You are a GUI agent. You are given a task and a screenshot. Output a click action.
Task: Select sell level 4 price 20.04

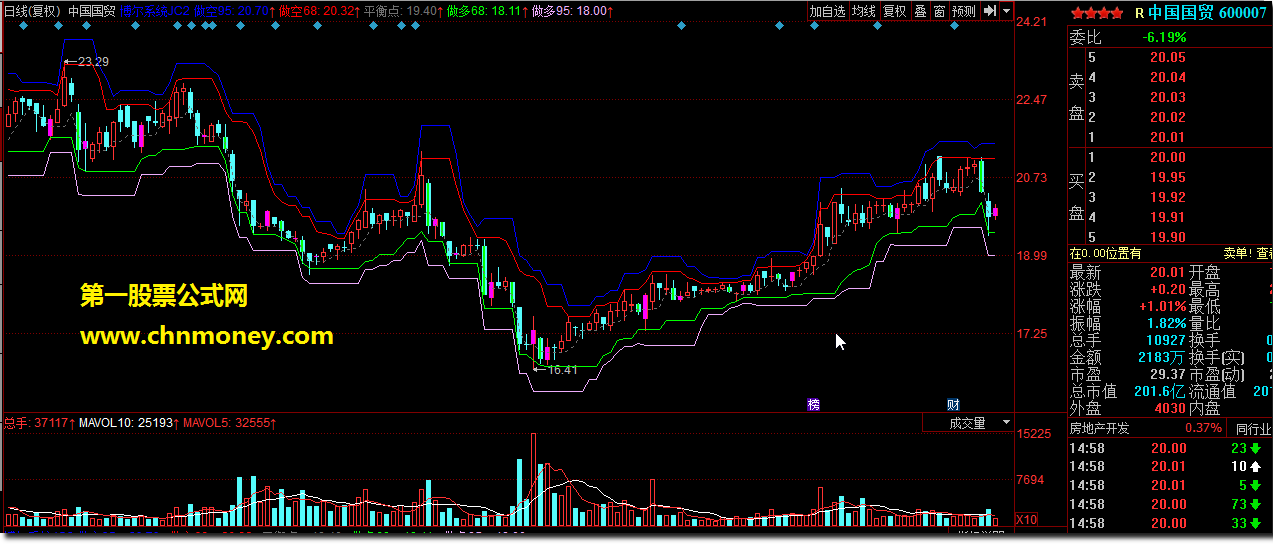[1167, 77]
